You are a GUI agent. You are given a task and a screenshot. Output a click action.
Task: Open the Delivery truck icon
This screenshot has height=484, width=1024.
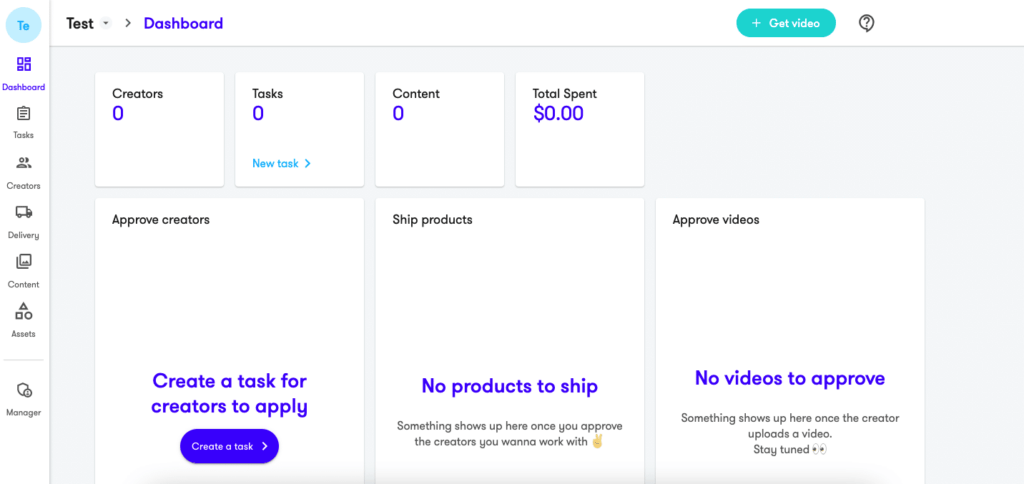24,212
